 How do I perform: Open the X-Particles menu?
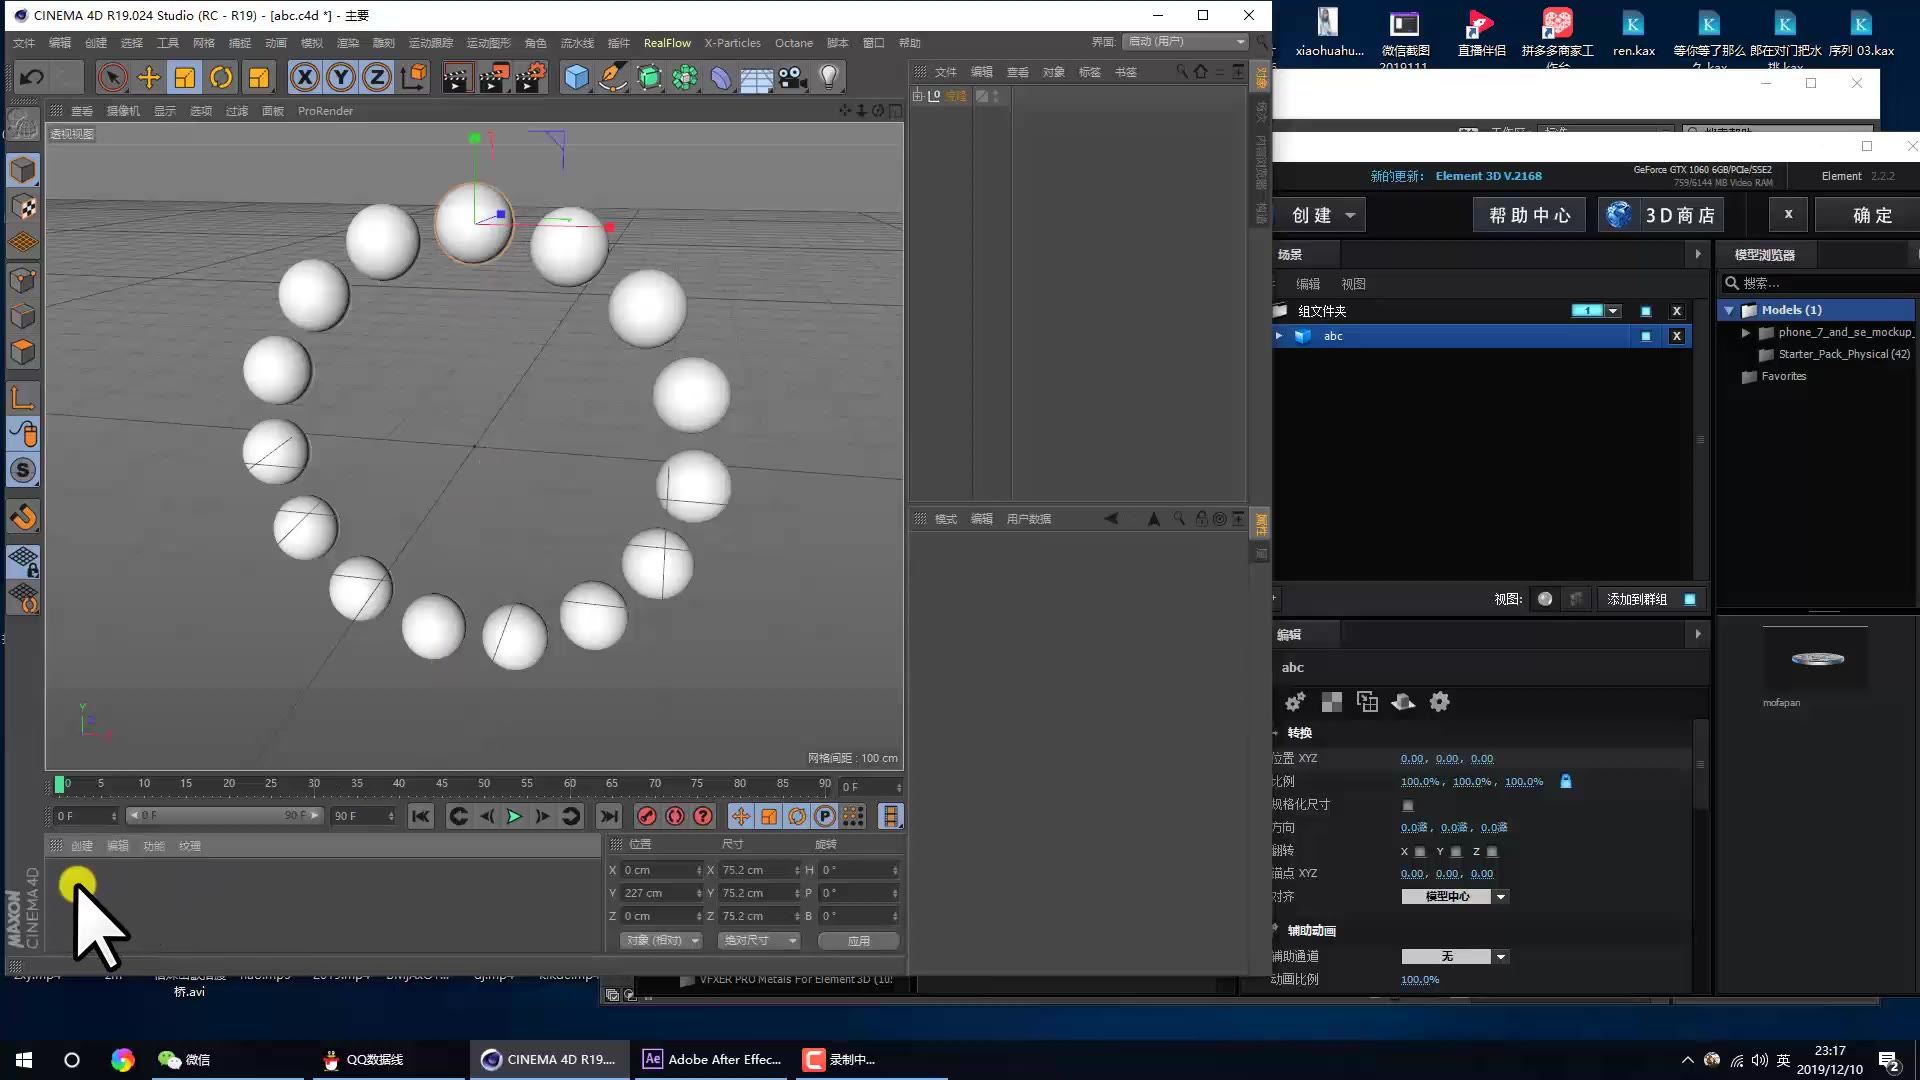tap(733, 43)
